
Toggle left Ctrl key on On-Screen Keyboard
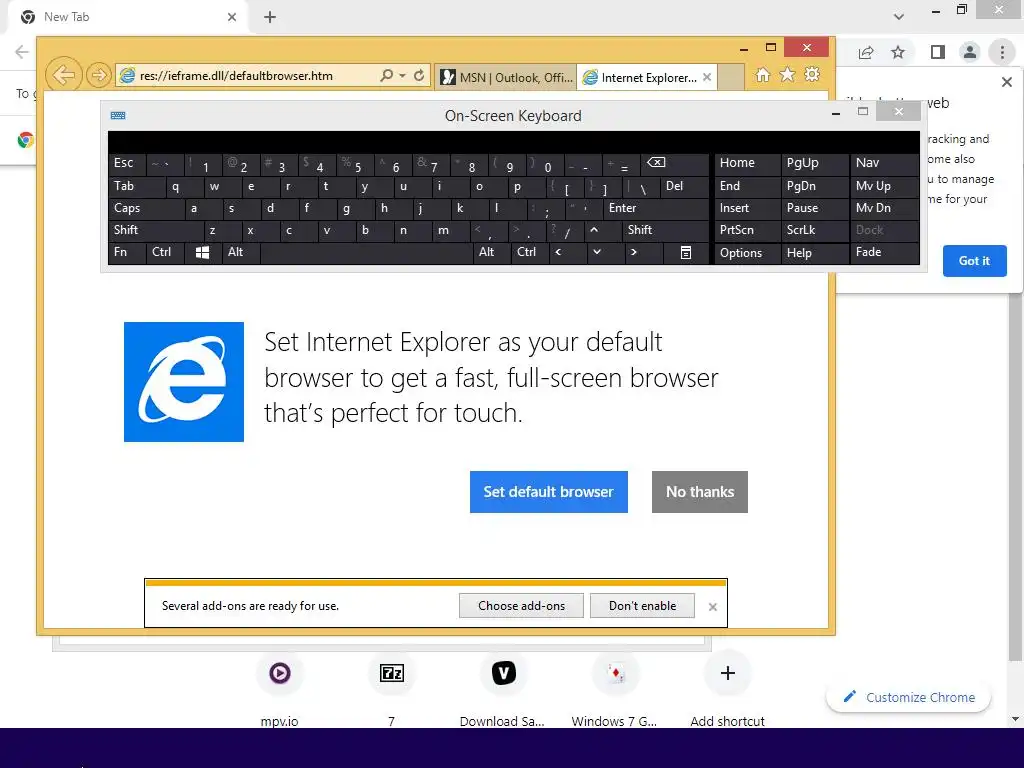tap(165, 252)
